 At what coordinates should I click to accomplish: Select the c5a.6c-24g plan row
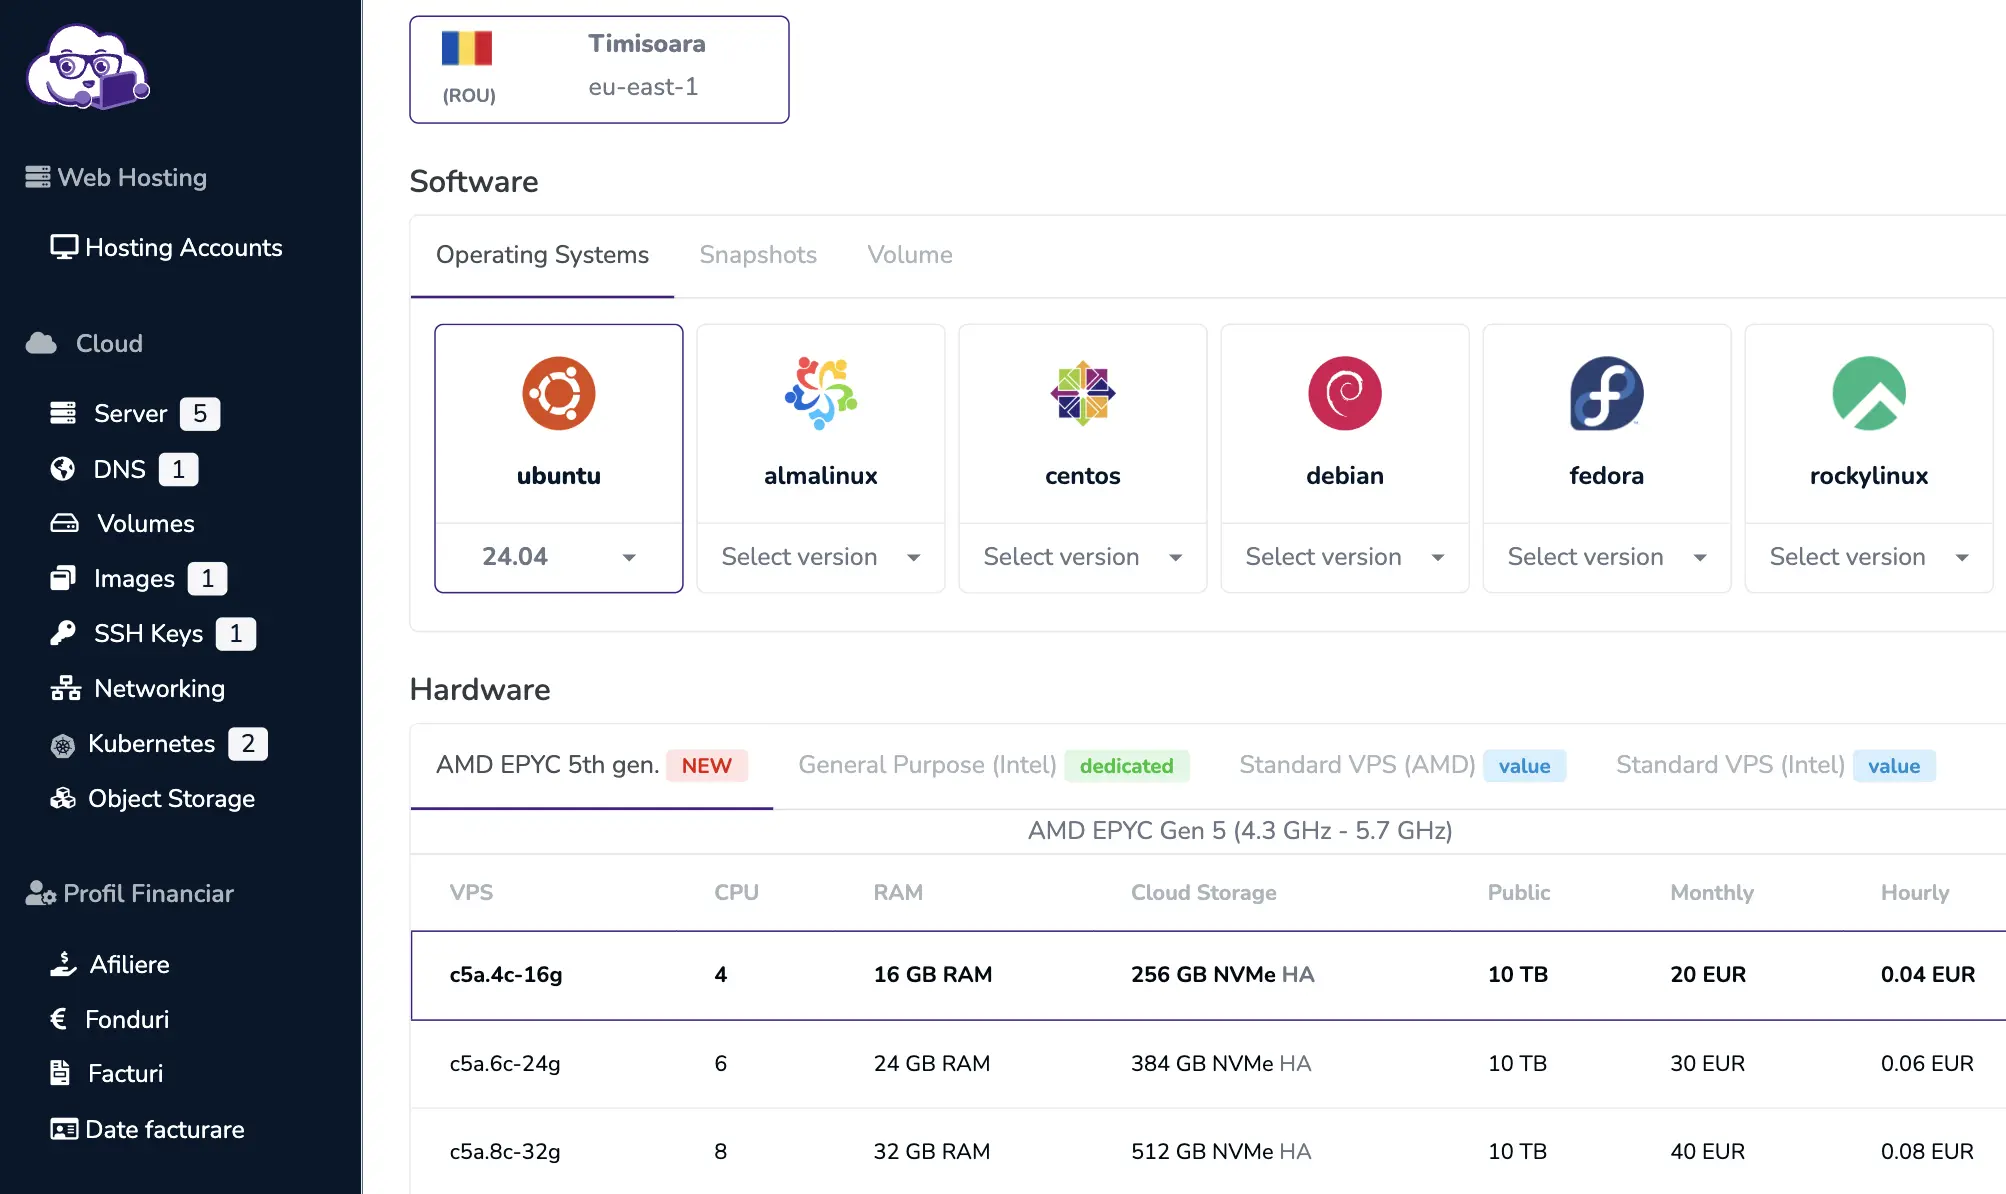tap(1208, 1063)
